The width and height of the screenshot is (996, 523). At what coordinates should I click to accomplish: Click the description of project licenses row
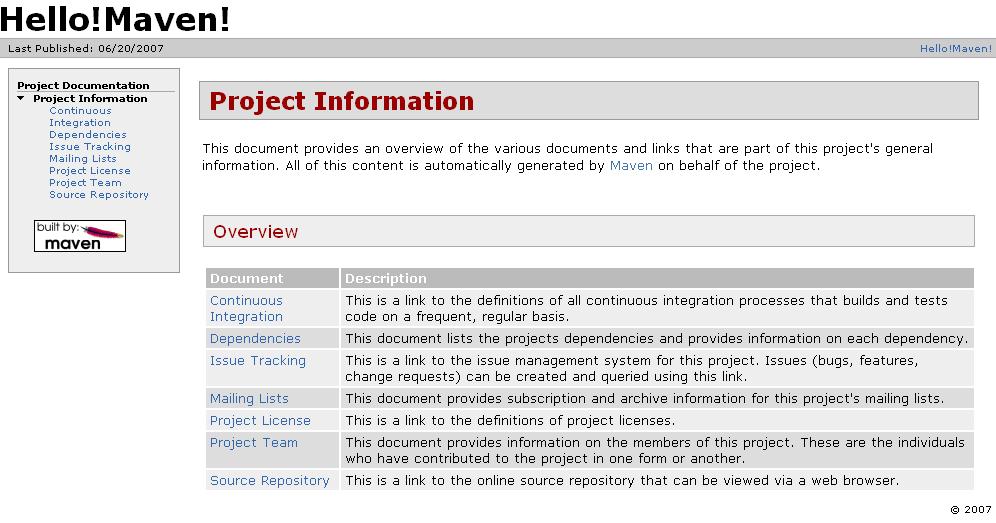tap(657, 421)
